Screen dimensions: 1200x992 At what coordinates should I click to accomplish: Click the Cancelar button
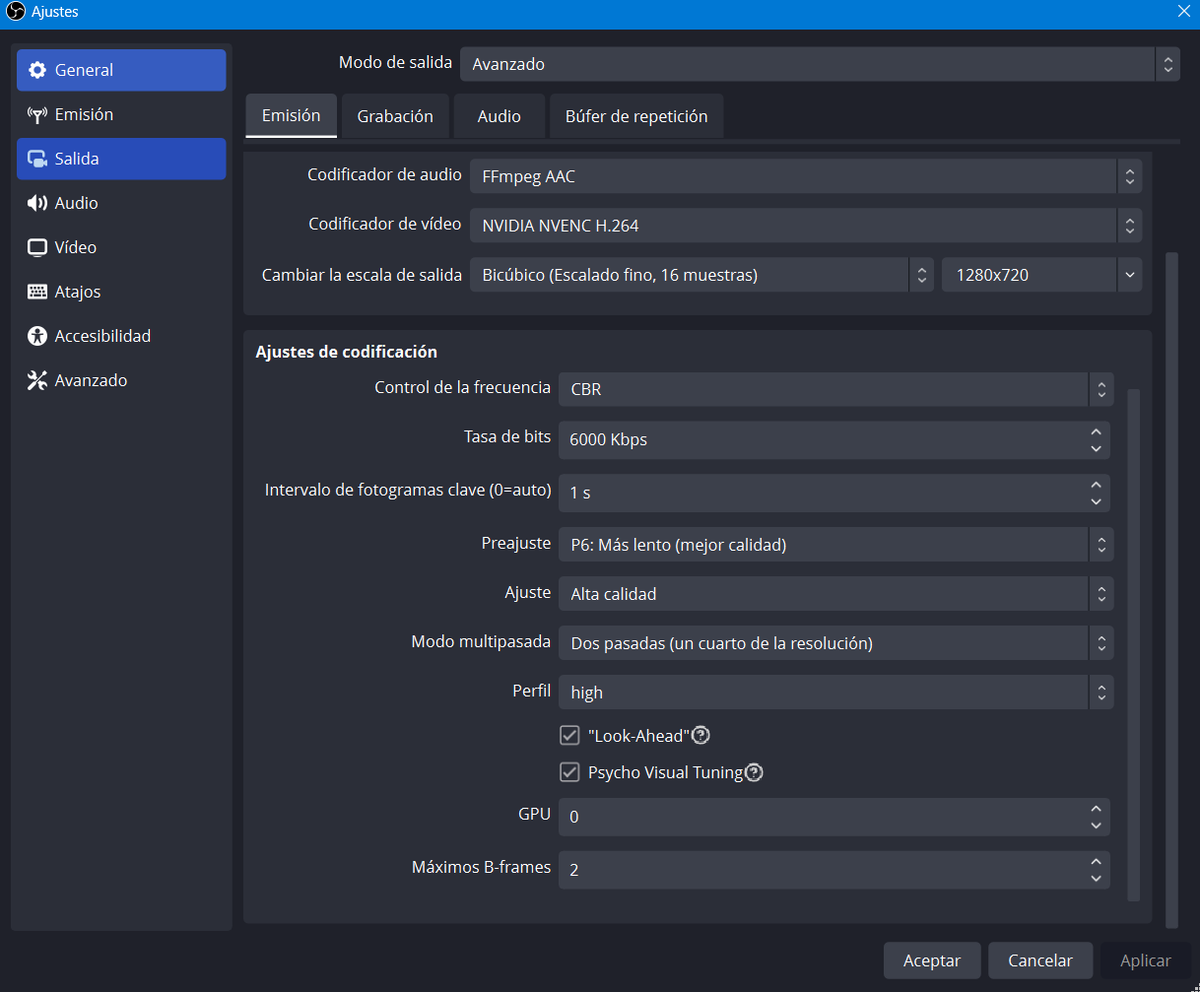point(1040,960)
